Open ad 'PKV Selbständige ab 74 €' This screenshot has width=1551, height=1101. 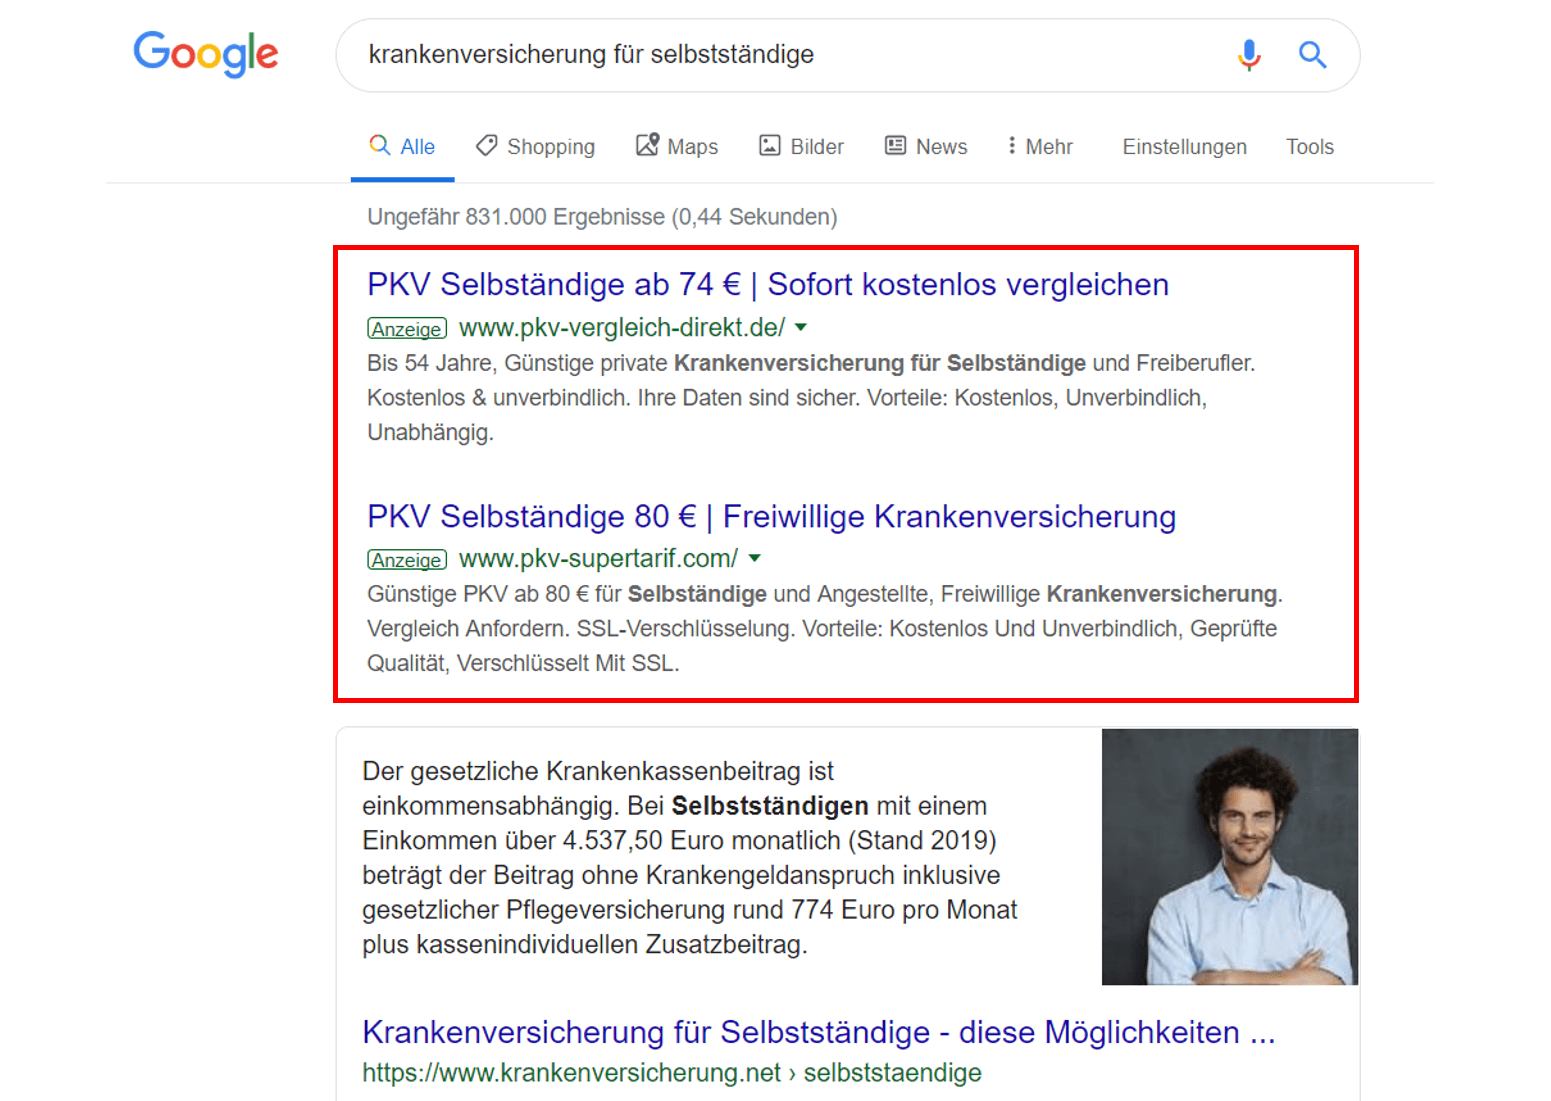coord(767,285)
